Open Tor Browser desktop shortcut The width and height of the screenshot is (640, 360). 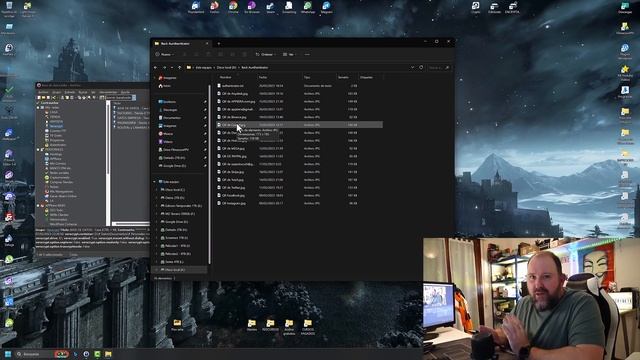click(251, 7)
